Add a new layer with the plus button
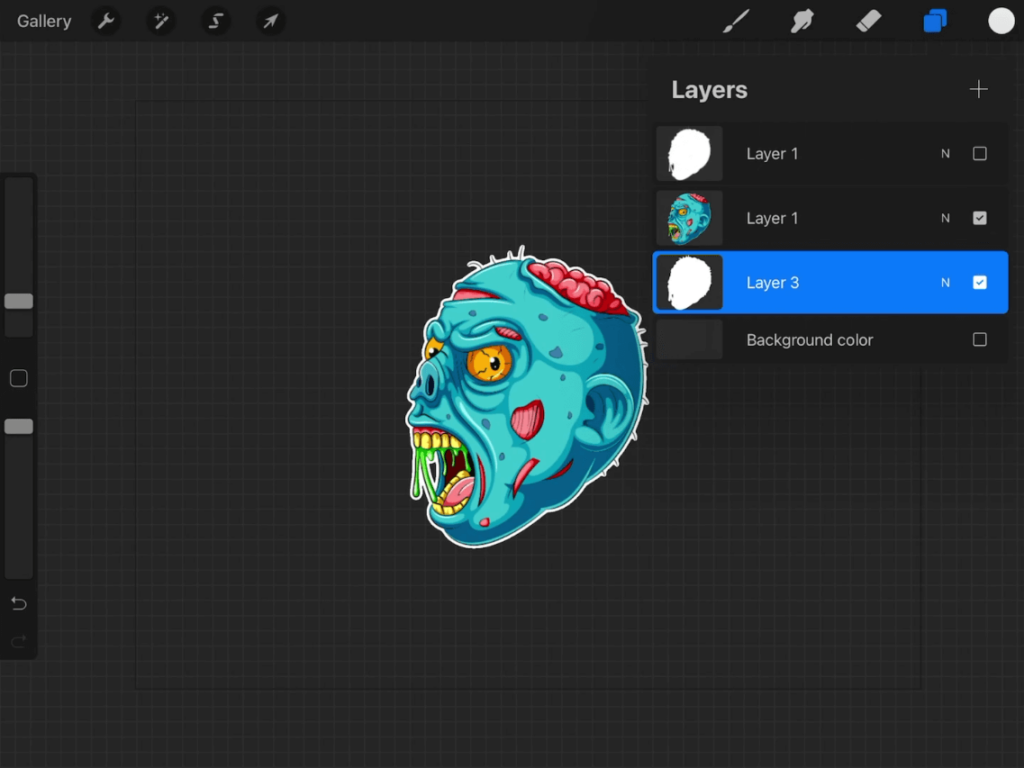The width and height of the screenshot is (1024, 768). point(978,89)
